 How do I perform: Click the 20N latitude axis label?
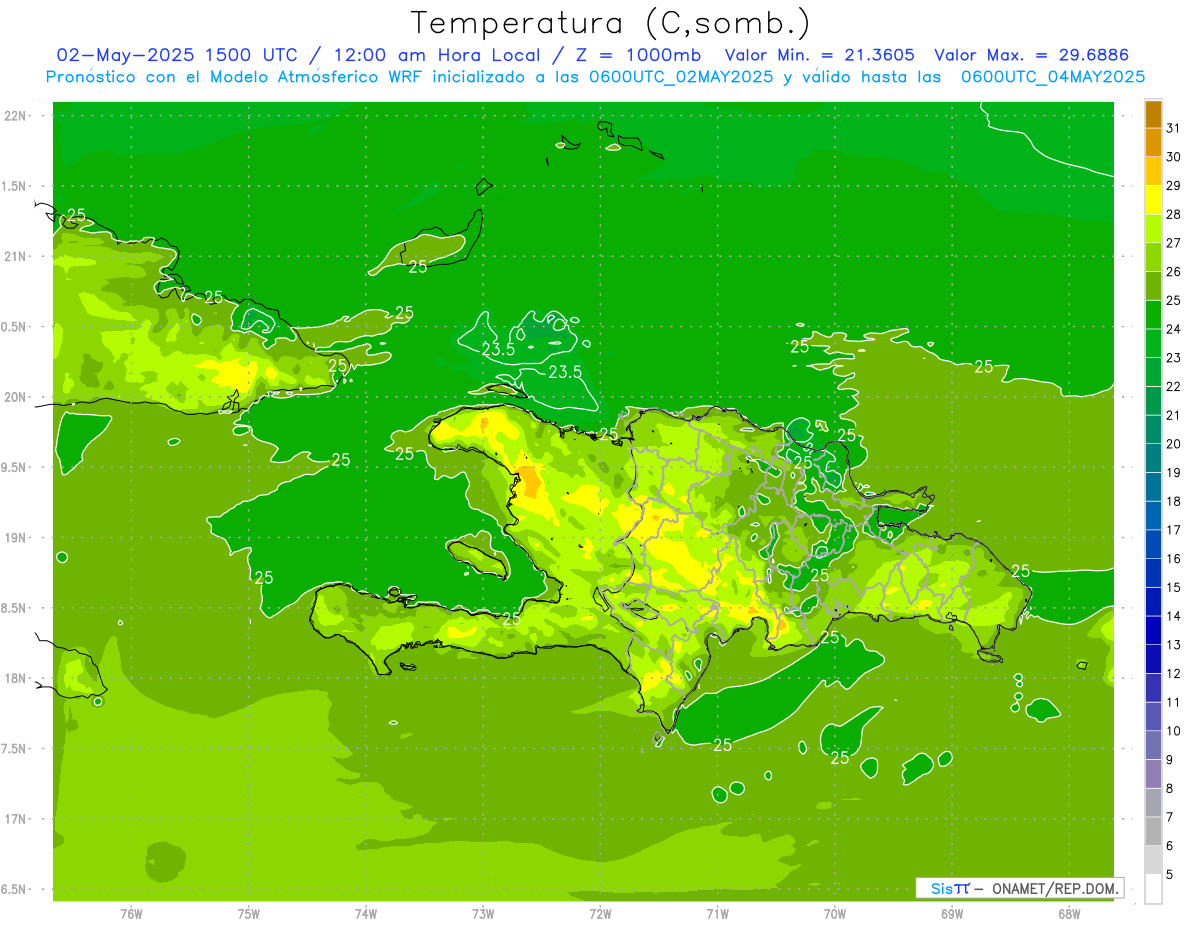[16, 397]
